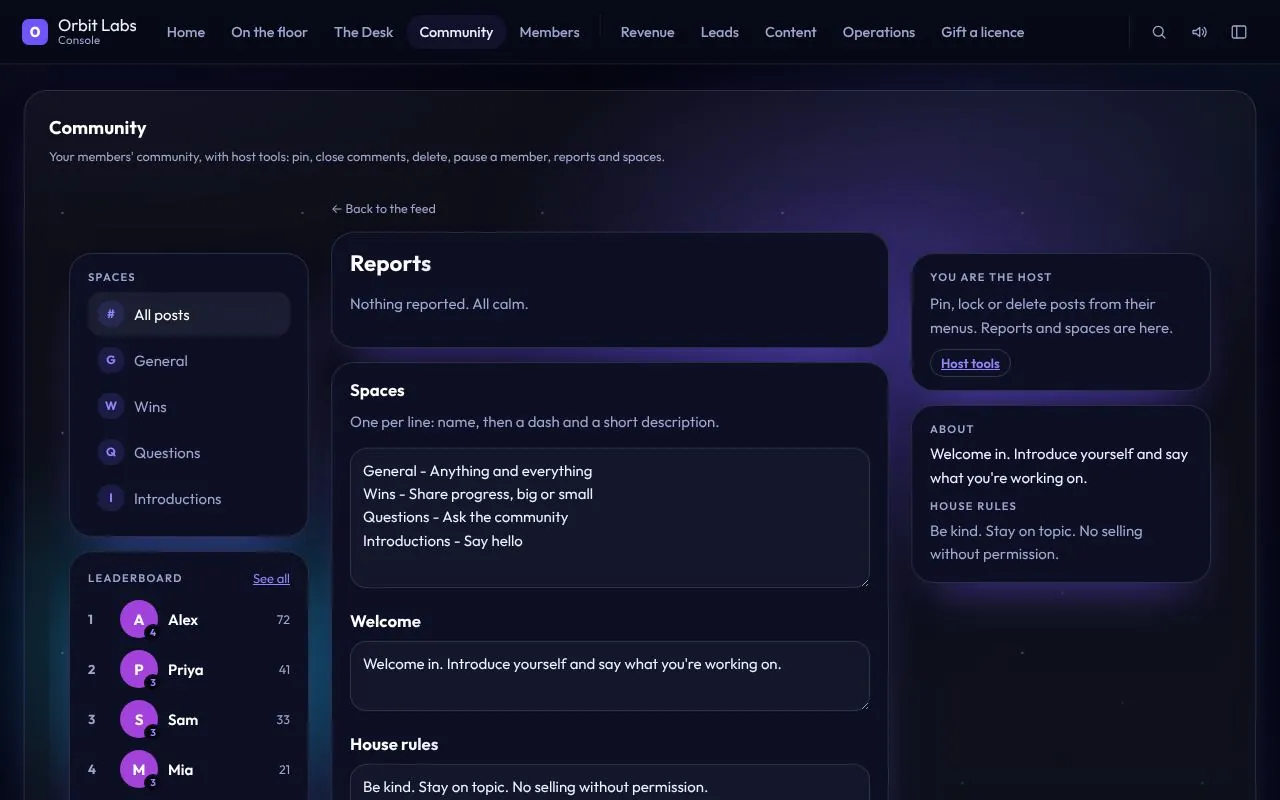Click into the House rules field

pyautogui.click(x=610, y=783)
